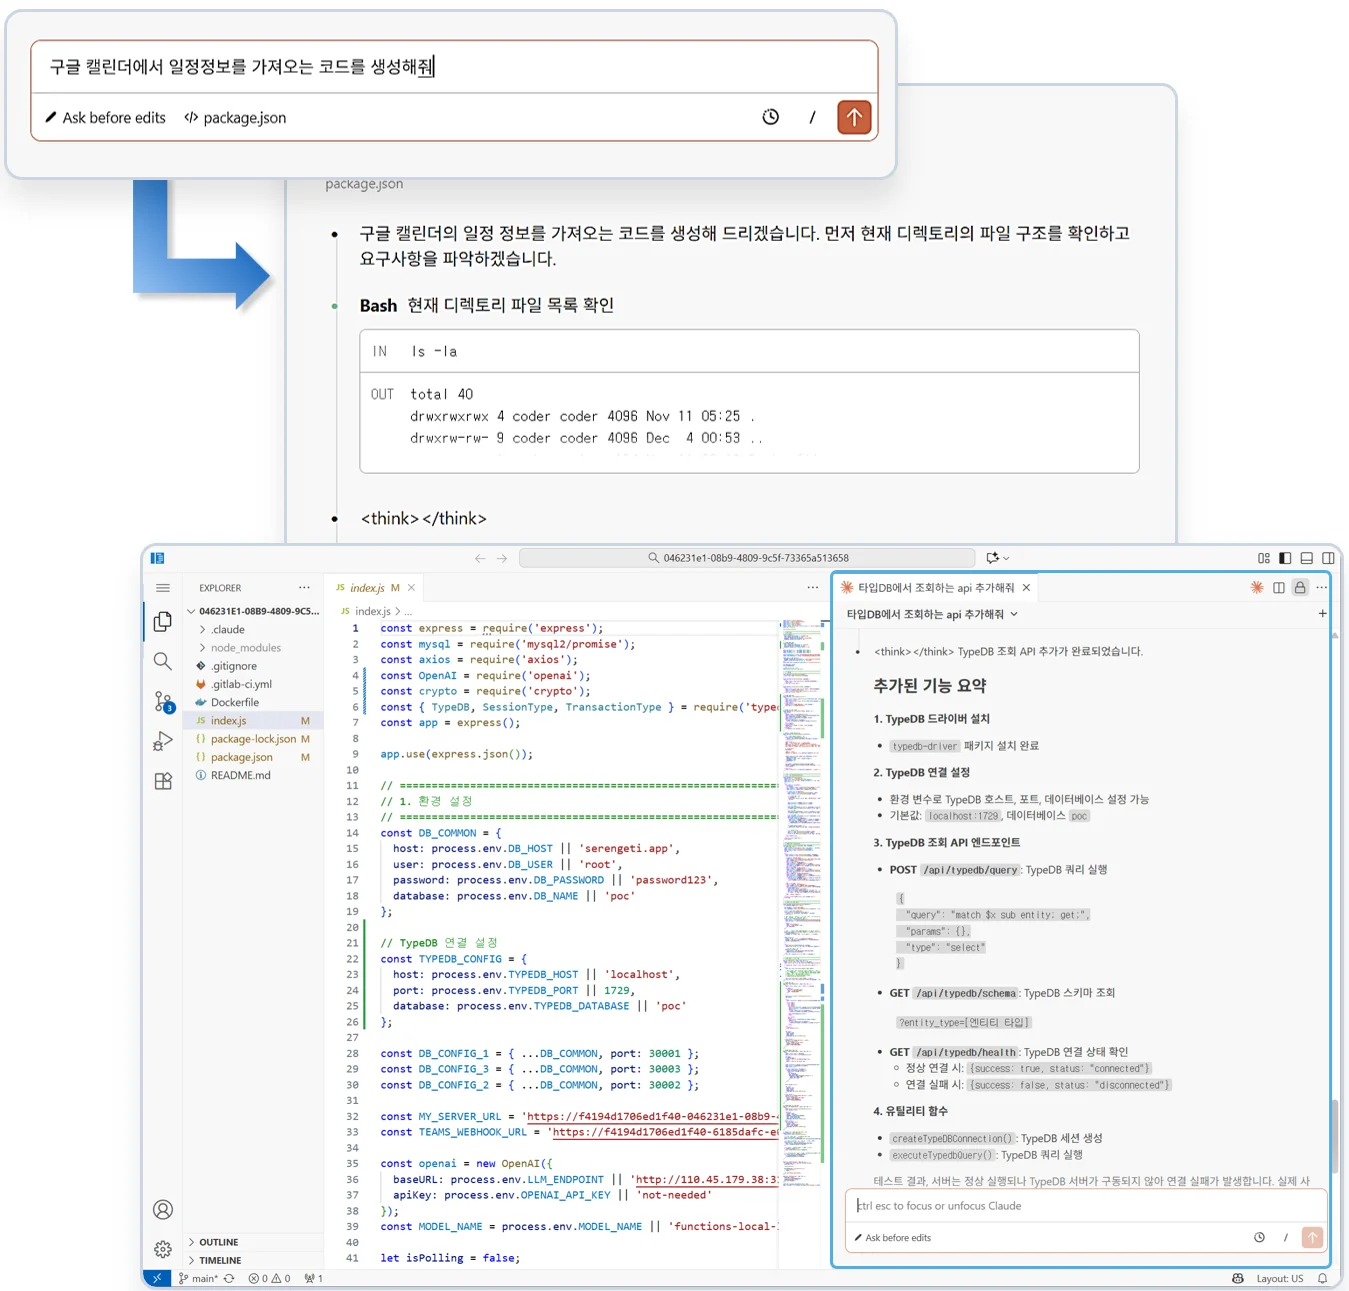Click the orange send arrow in top prompt
The image size is (1349, 1291).
coord(853,117)
